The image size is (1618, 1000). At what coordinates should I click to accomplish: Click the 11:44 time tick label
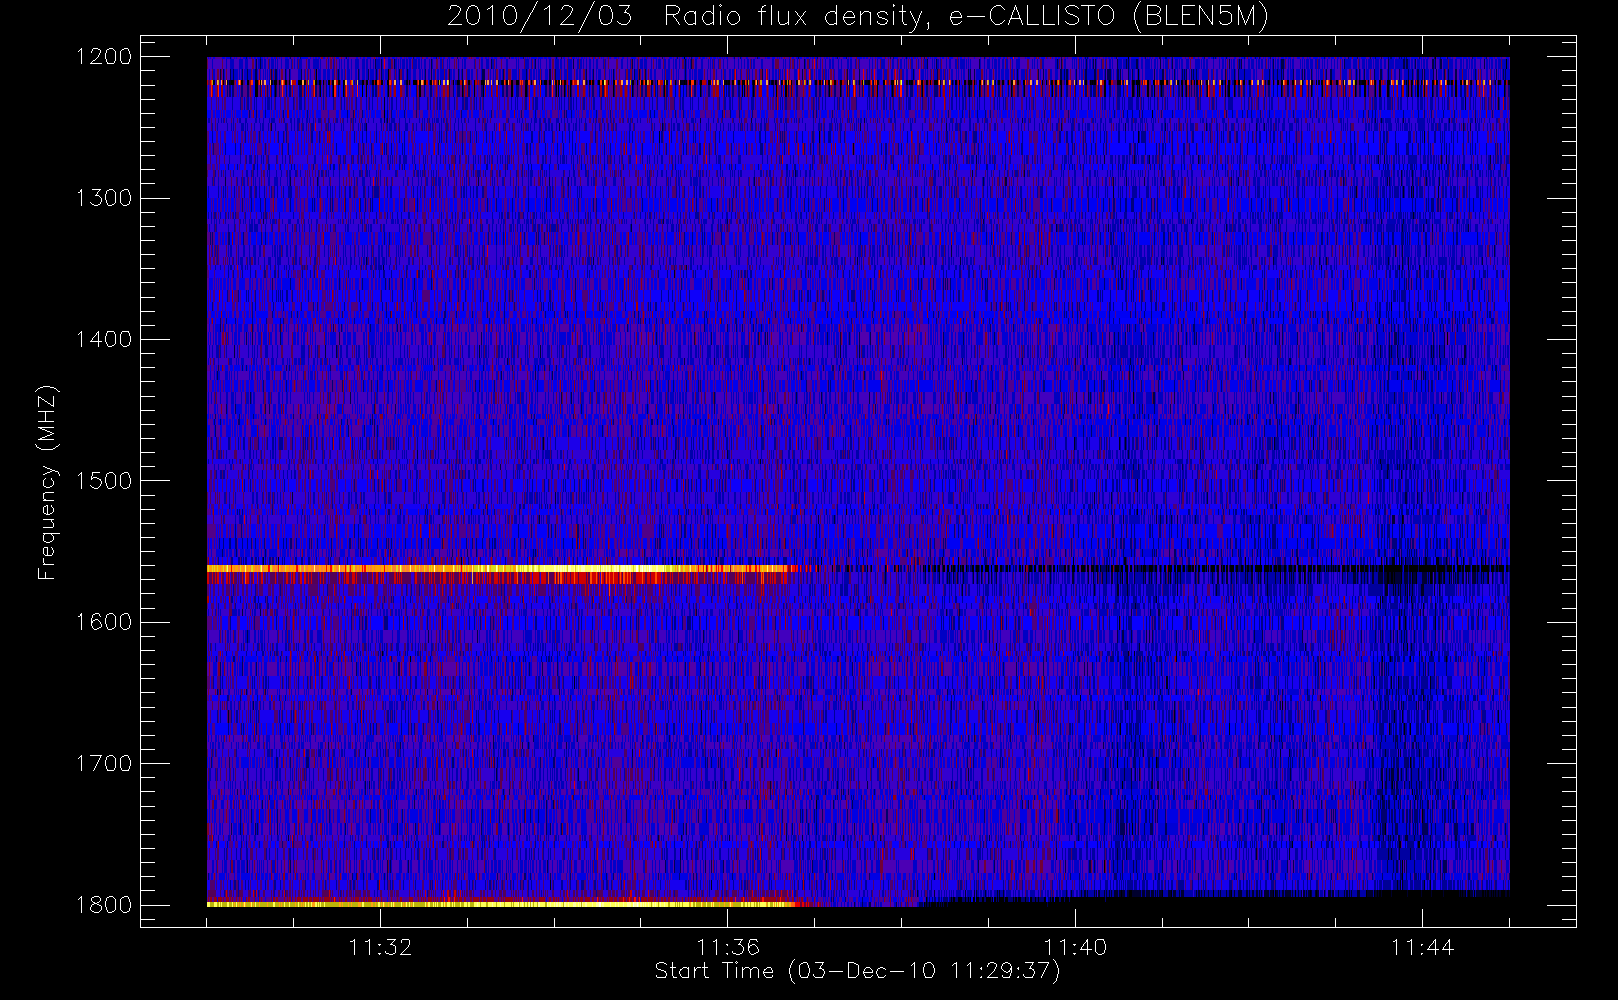pos(1422,947)
